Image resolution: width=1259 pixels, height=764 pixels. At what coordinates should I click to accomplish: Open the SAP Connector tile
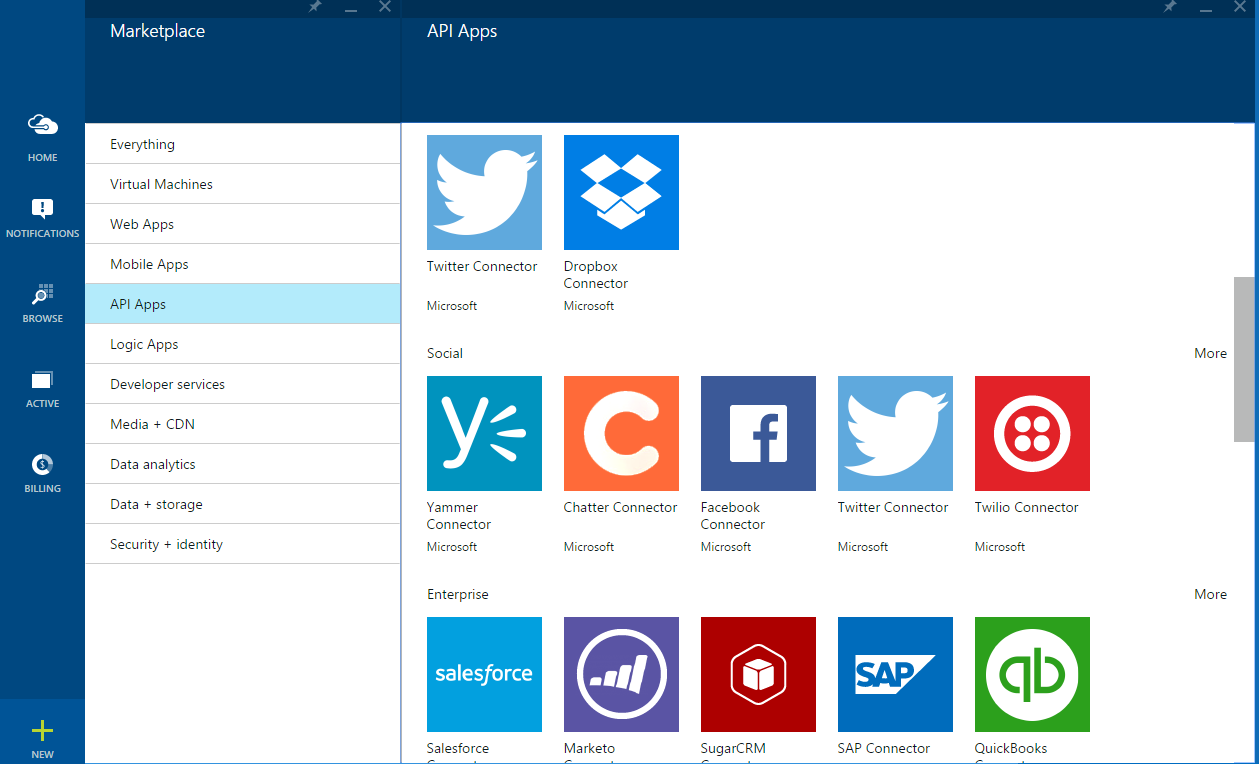coord(895,674)
